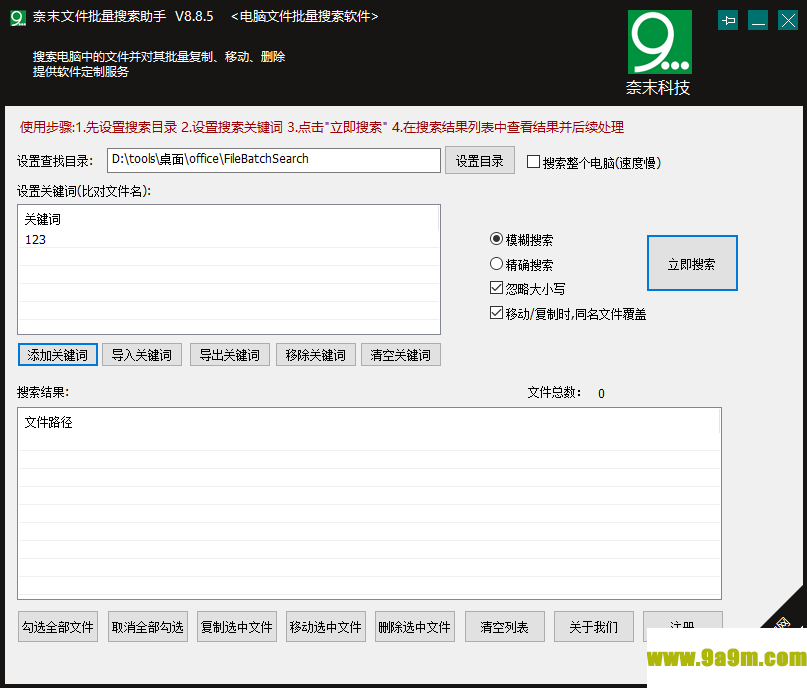The width and height of the screenshot is (807, 688).
Task: Click the pin window icon
Action: point(728,21)
